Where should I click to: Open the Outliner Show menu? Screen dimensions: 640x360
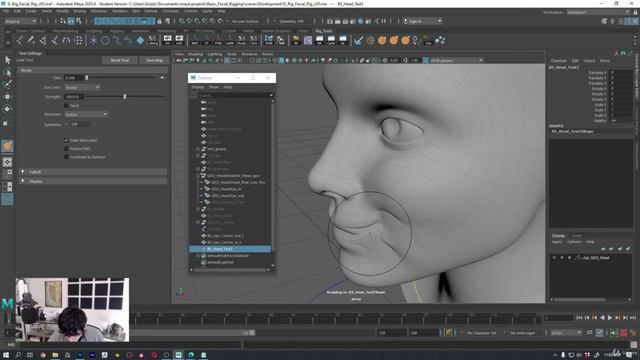coord(214,87)
